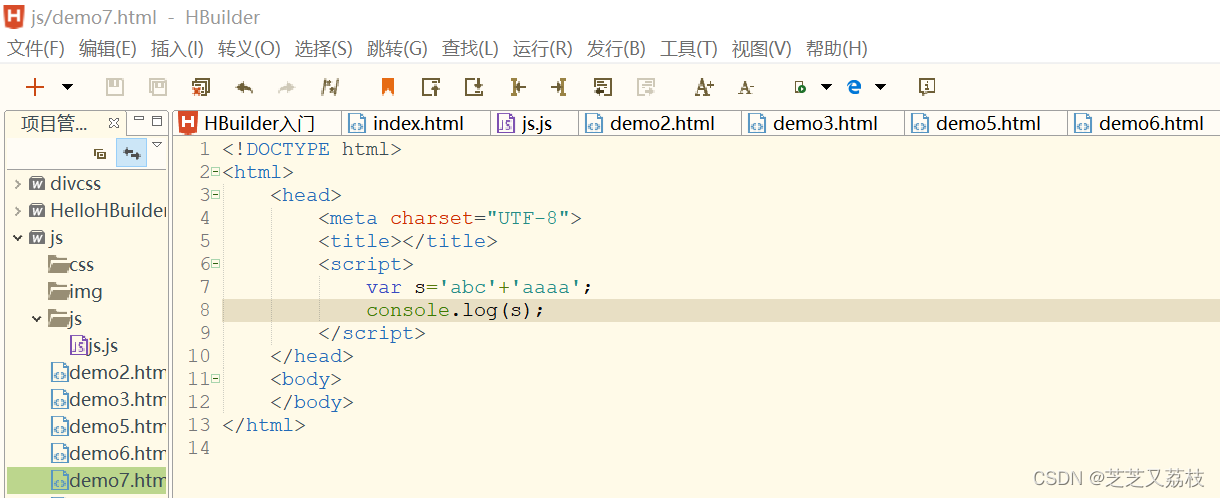Click the up-arrow annotation icon
1220x498 pixels.
coord(431,87)
